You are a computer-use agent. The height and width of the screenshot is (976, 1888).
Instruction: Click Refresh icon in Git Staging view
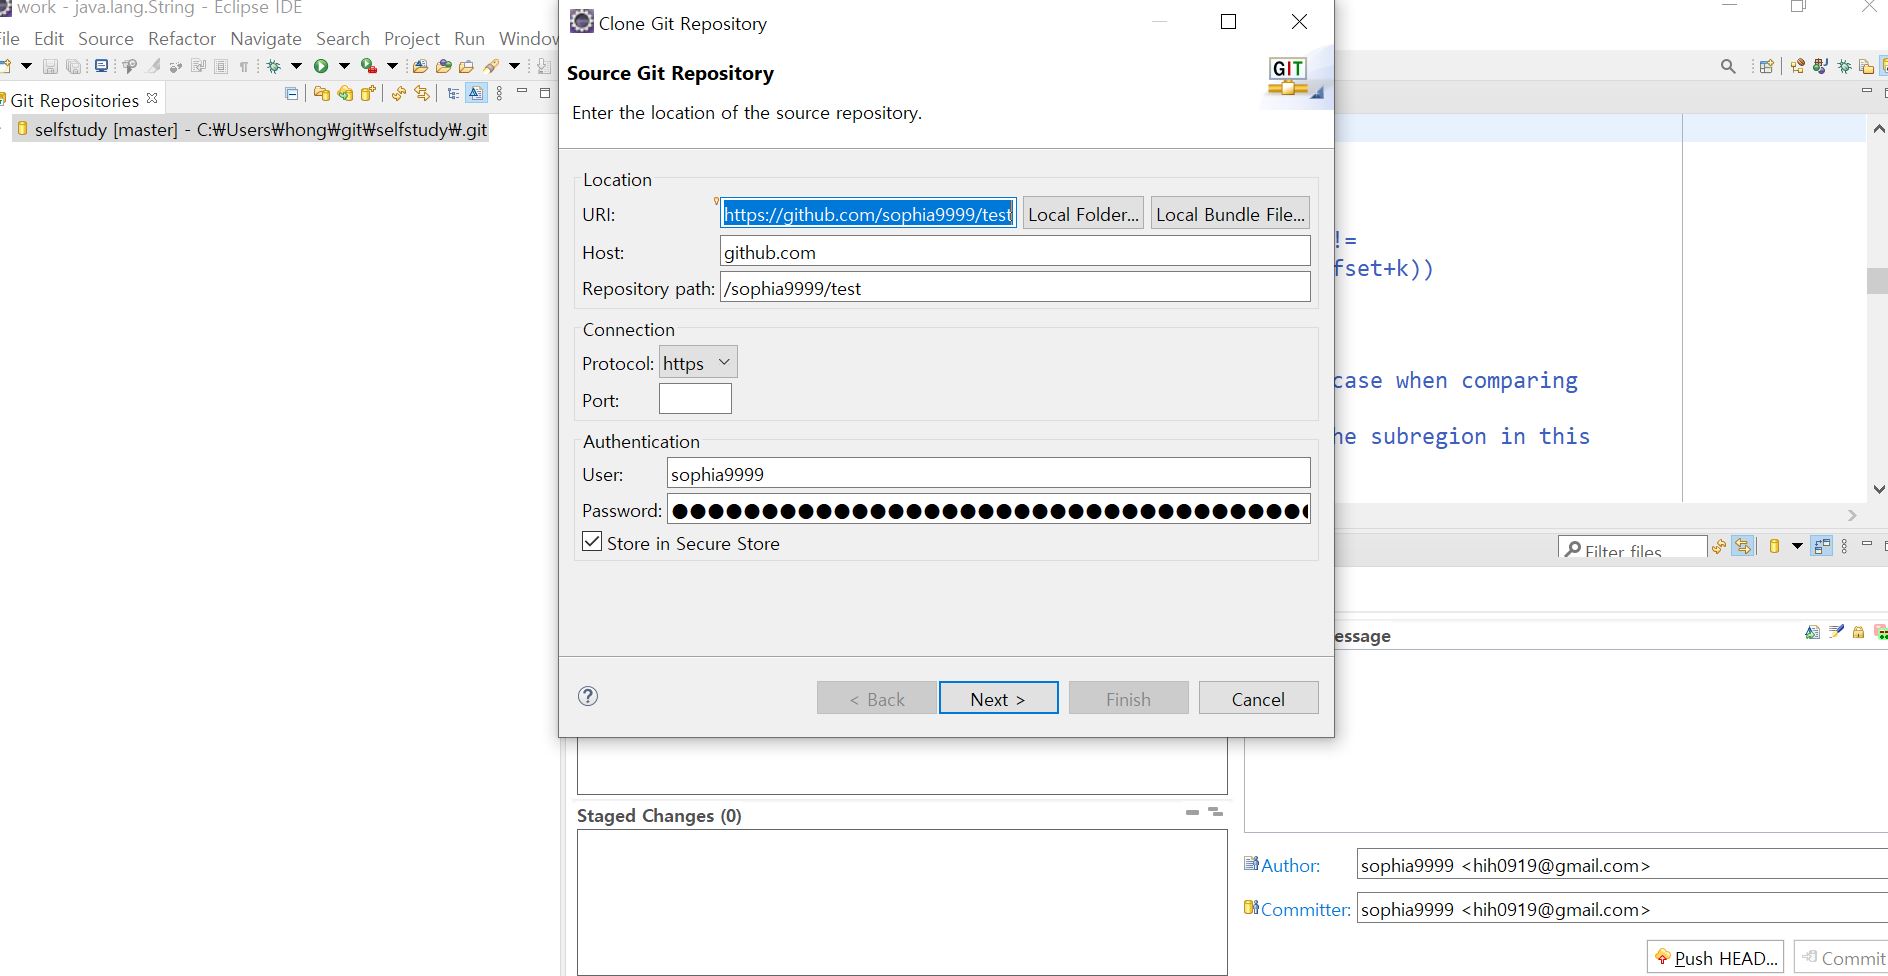[x=1719, y=546]
